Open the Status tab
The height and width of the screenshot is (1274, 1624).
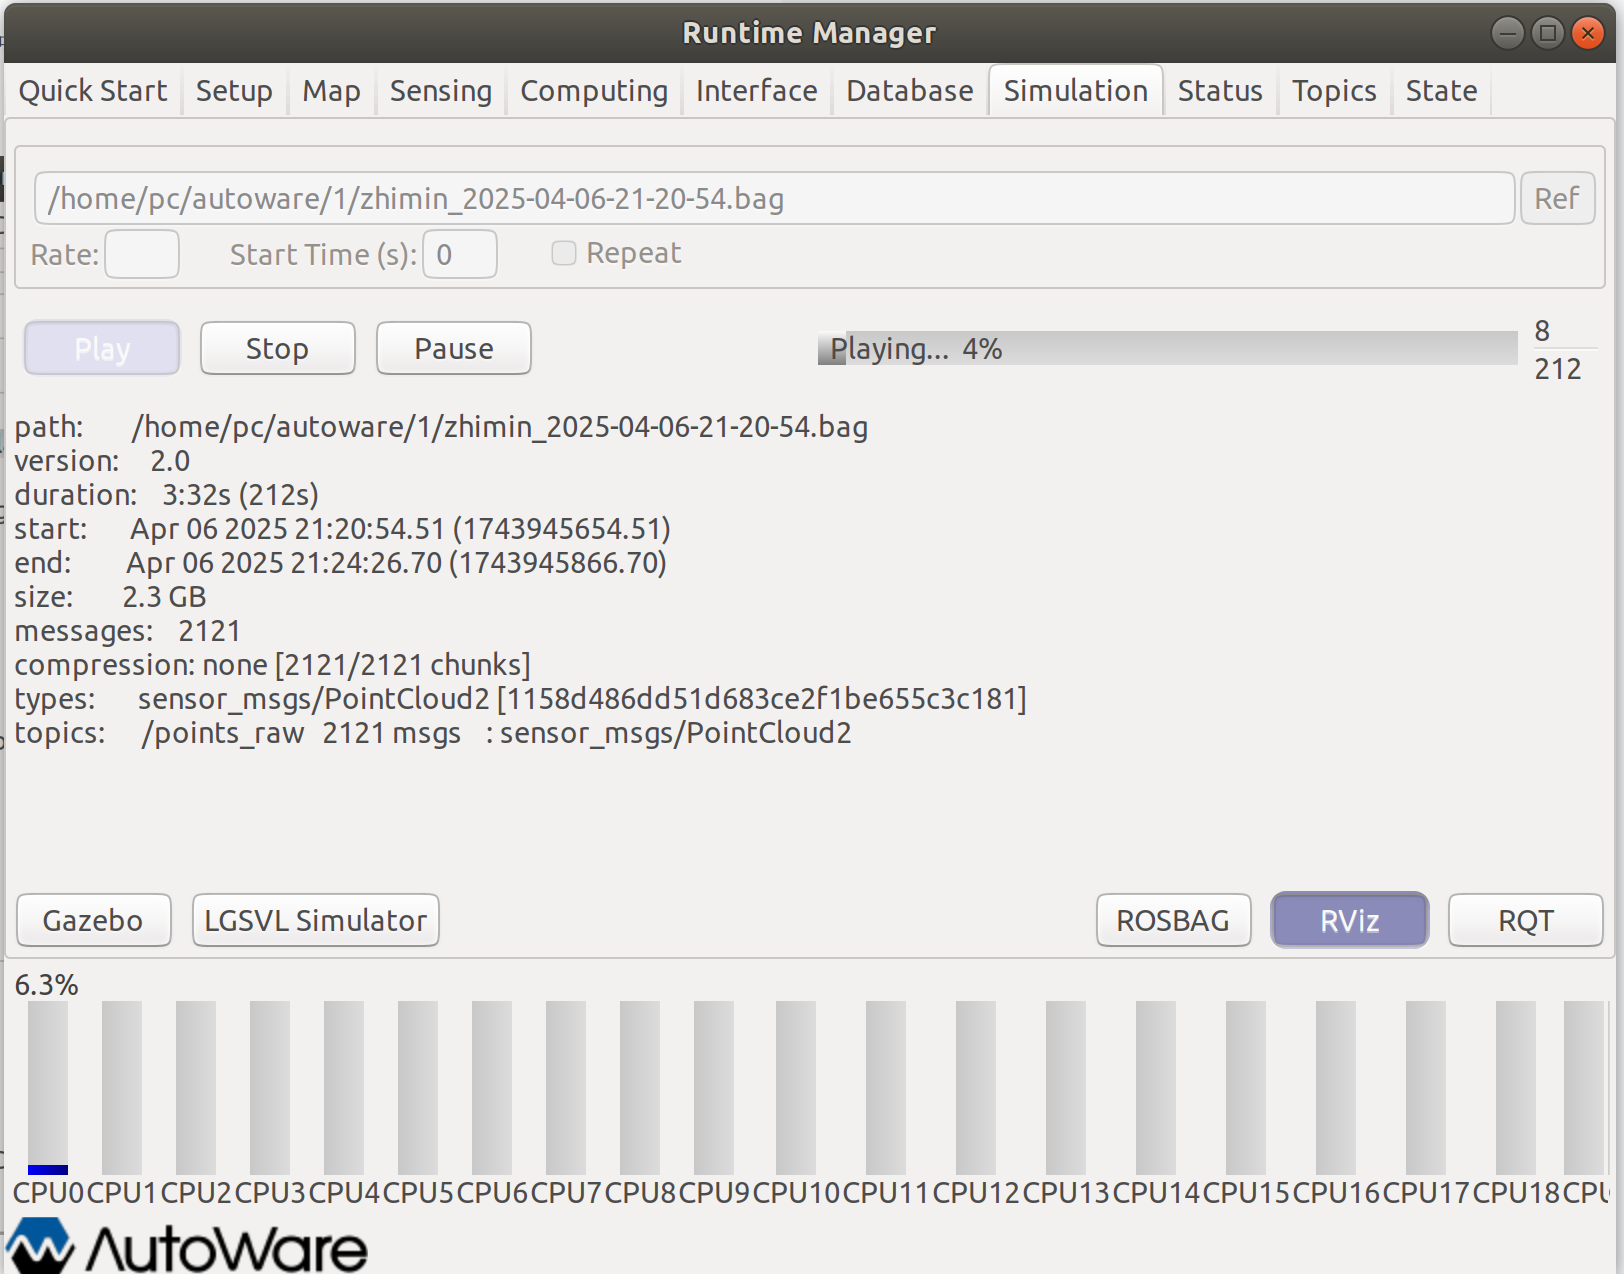point(1219,91)
